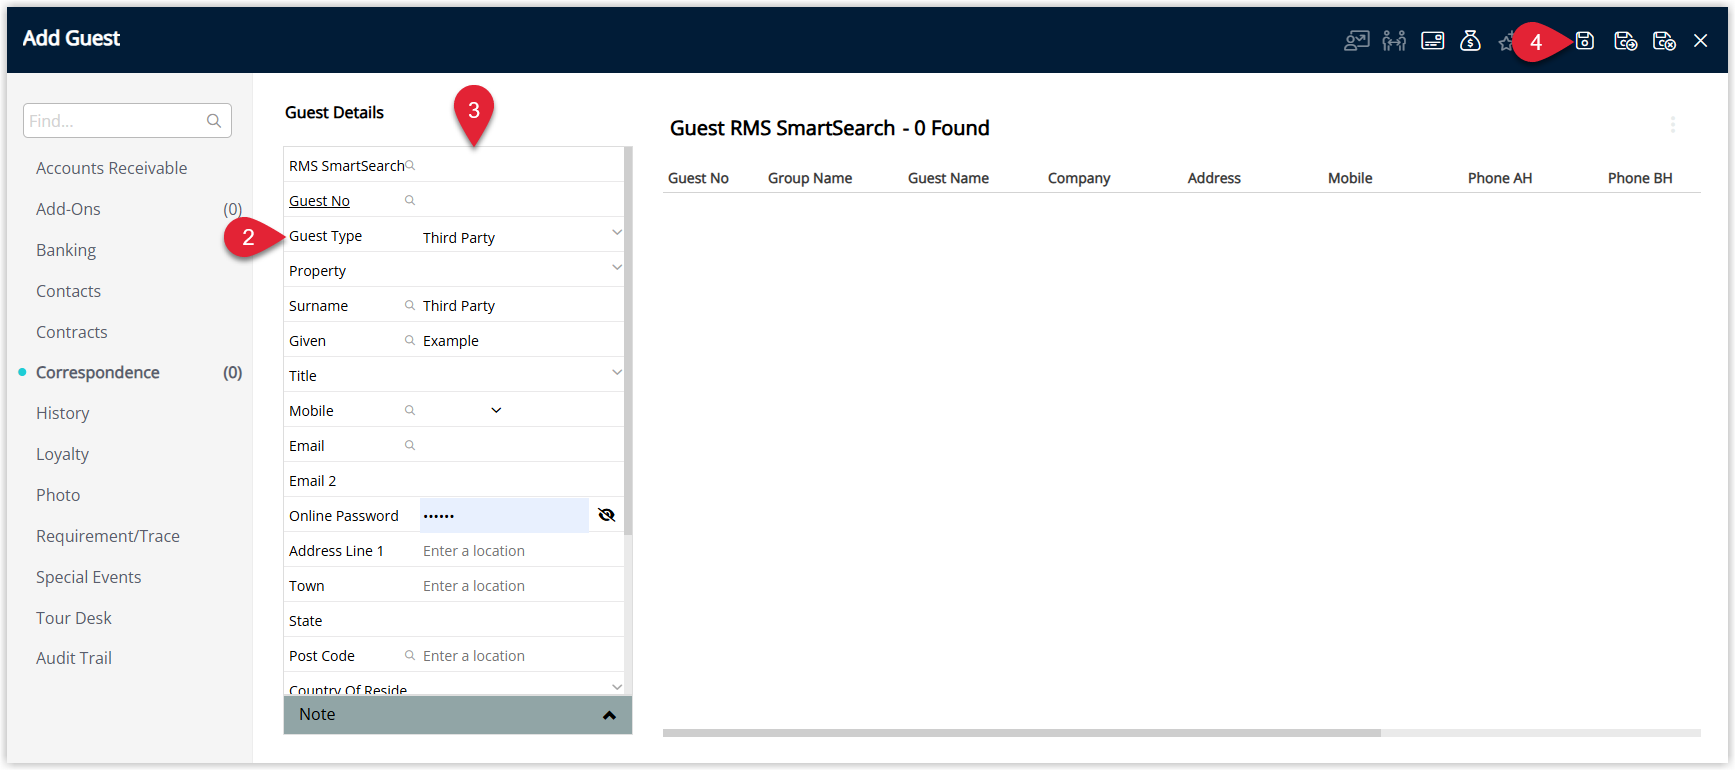Click the Email input field
1736x771 pixels.
(x=520, y=446)
